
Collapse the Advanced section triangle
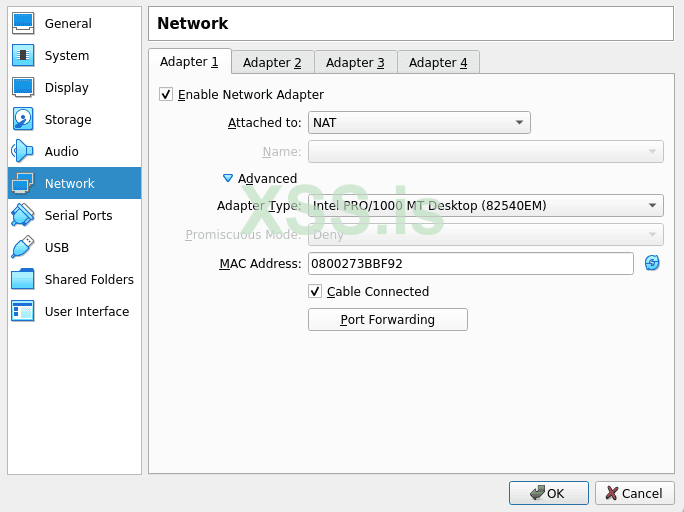pyautogui.click(x=228, y=179)
